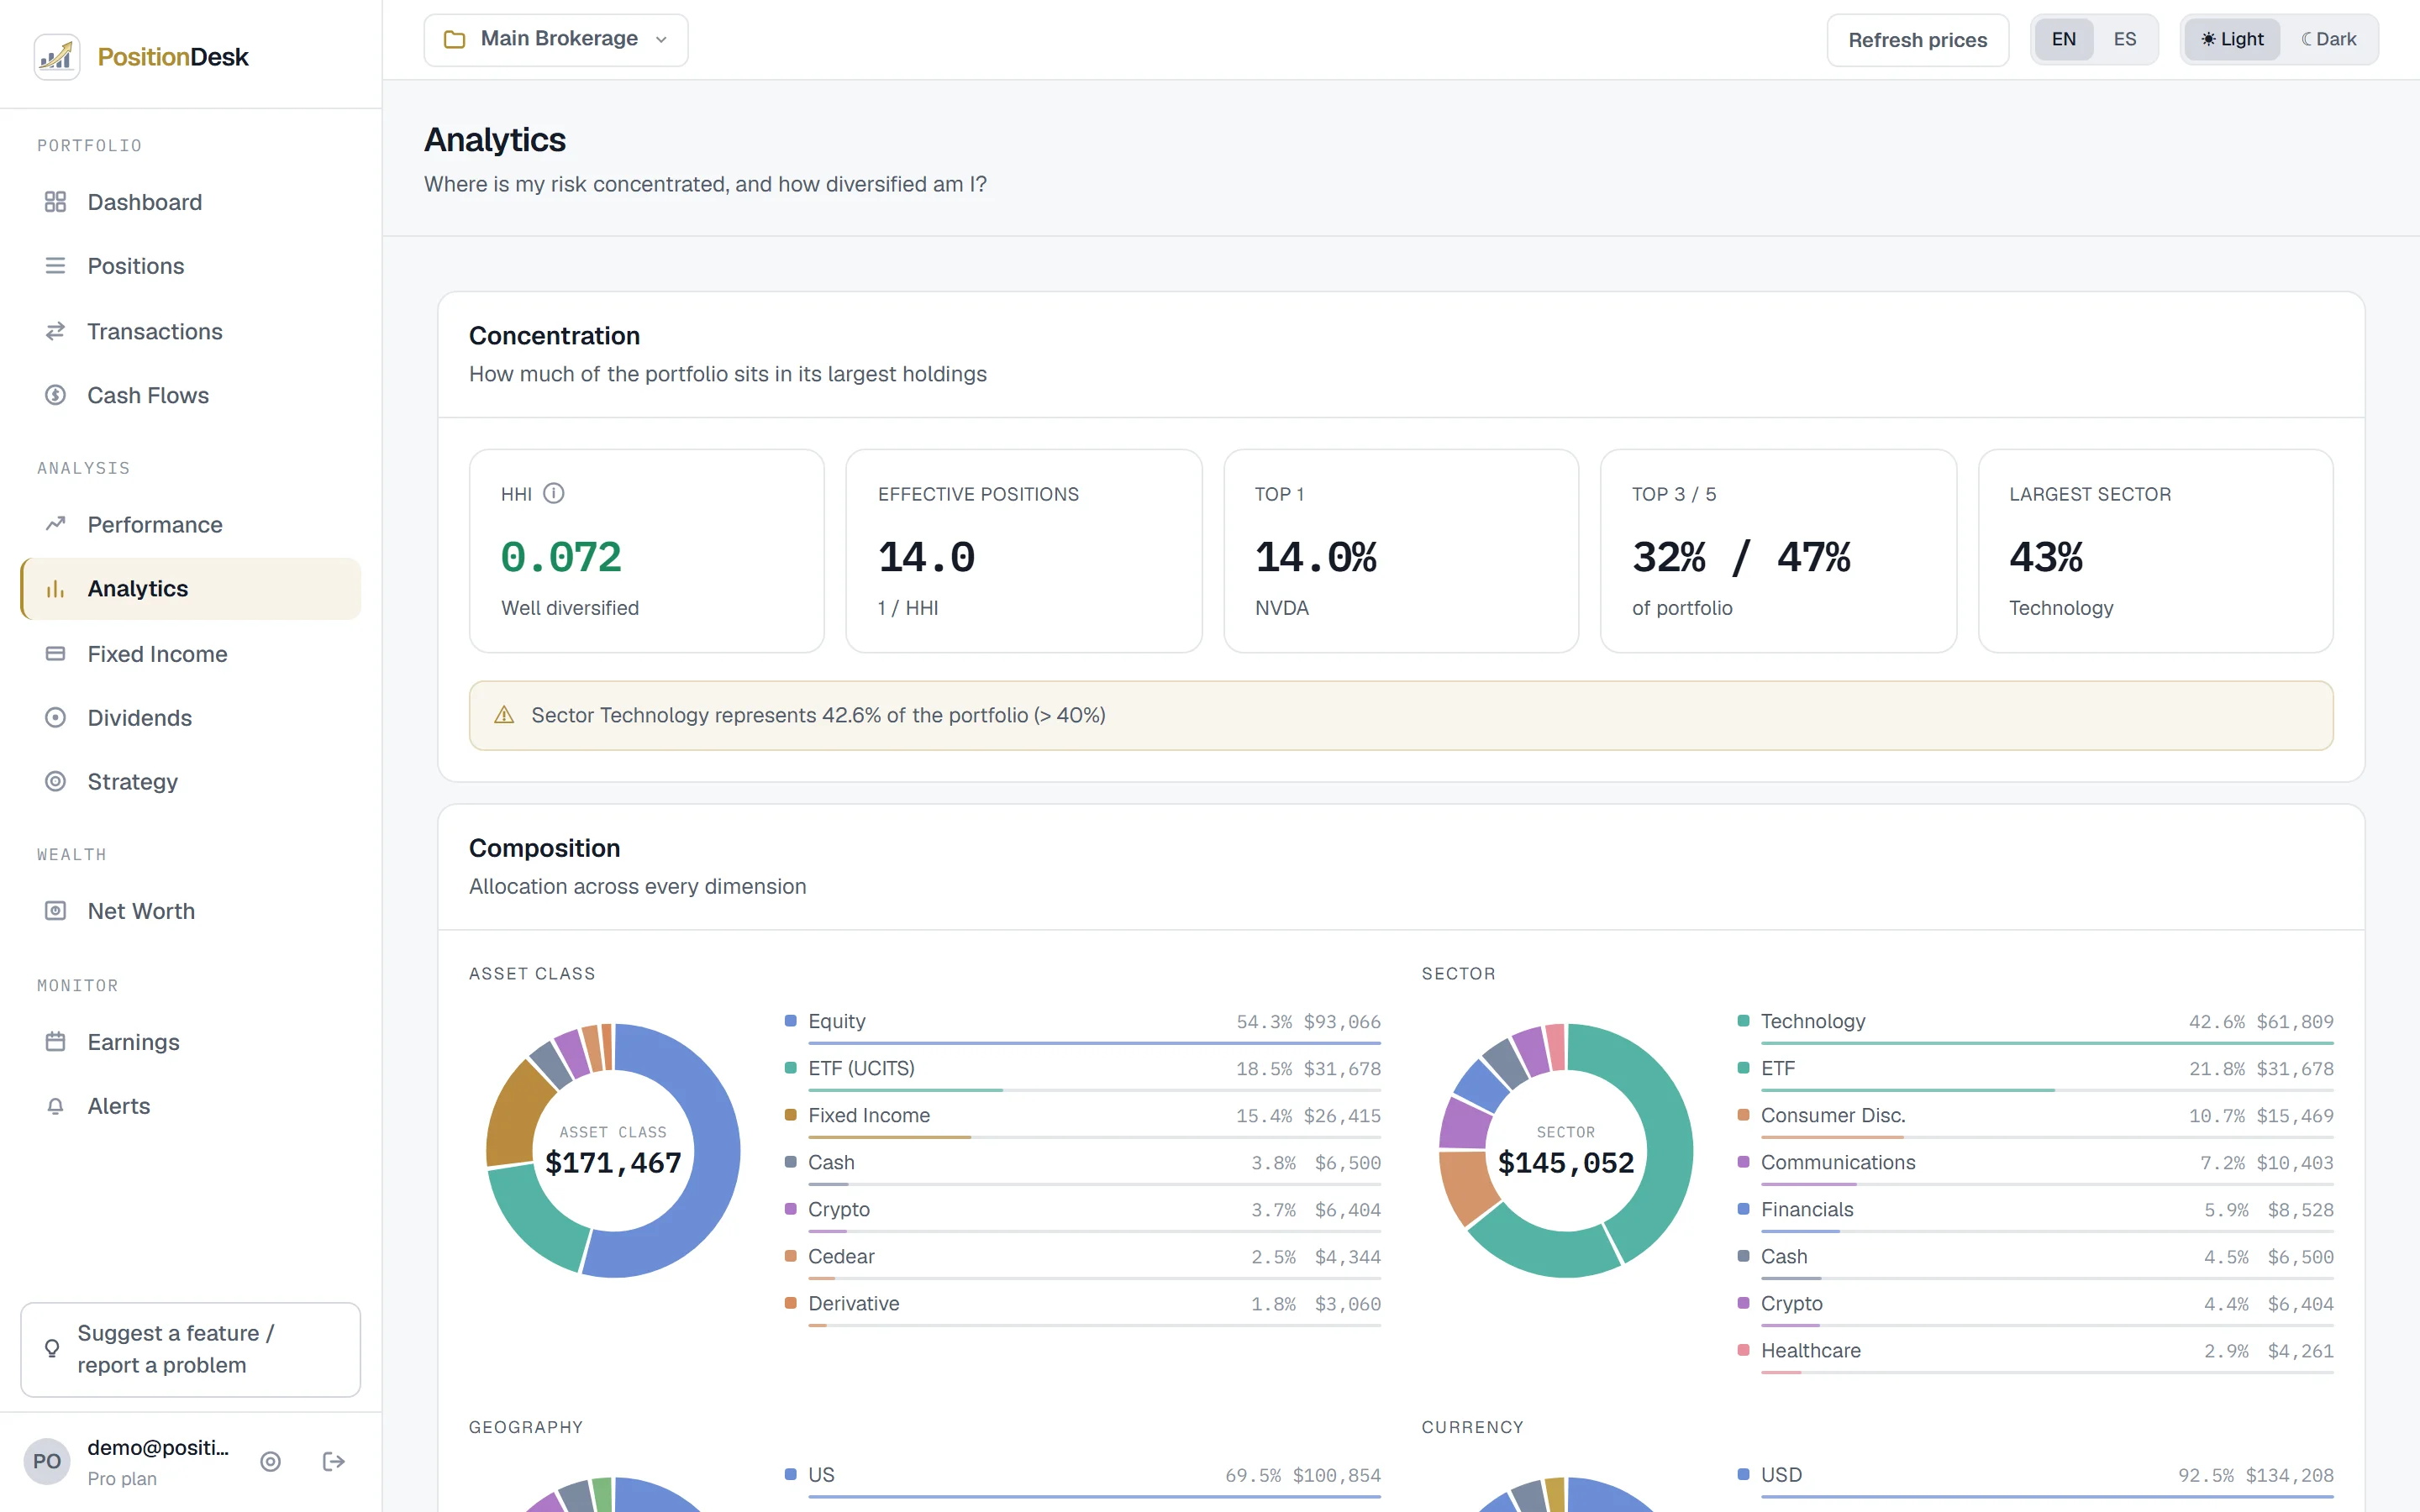Click the chevron next to Main Brokerage
2420x1512 pixels.
tap(661, 40)
